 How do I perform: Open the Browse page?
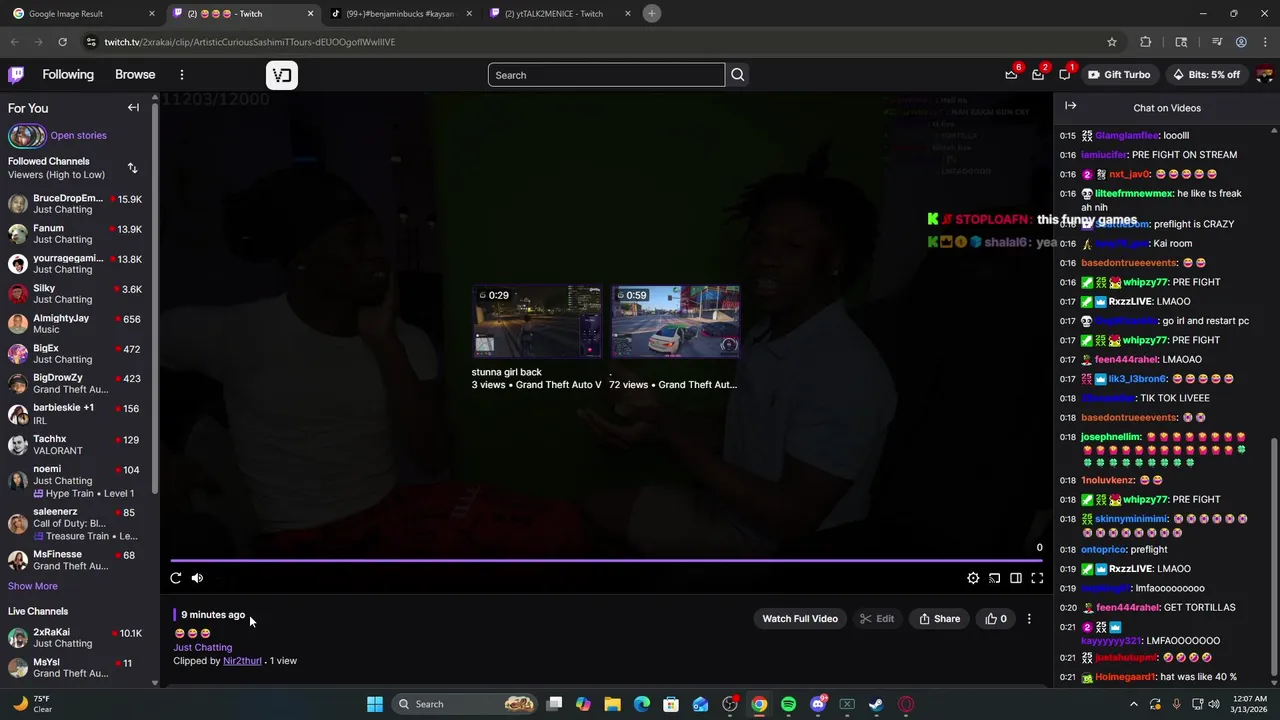pyautogui.click(x=135, y=75)
